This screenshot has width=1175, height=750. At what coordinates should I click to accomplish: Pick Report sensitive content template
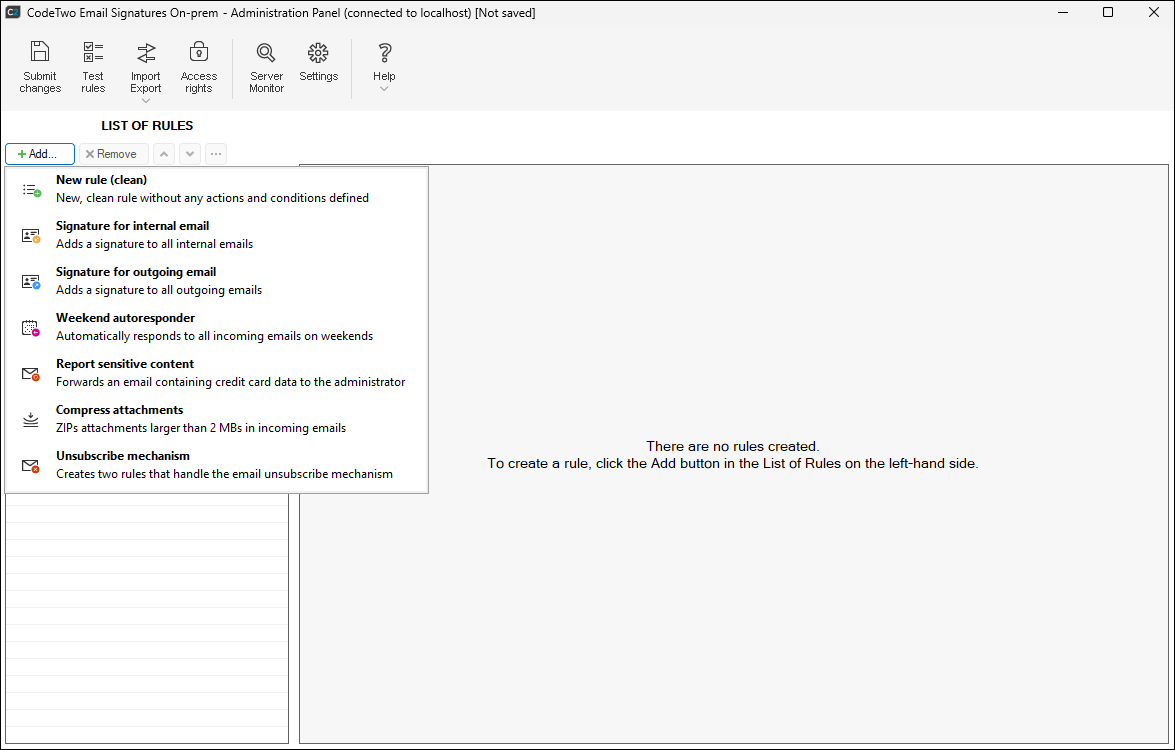[x=125, y=364]
